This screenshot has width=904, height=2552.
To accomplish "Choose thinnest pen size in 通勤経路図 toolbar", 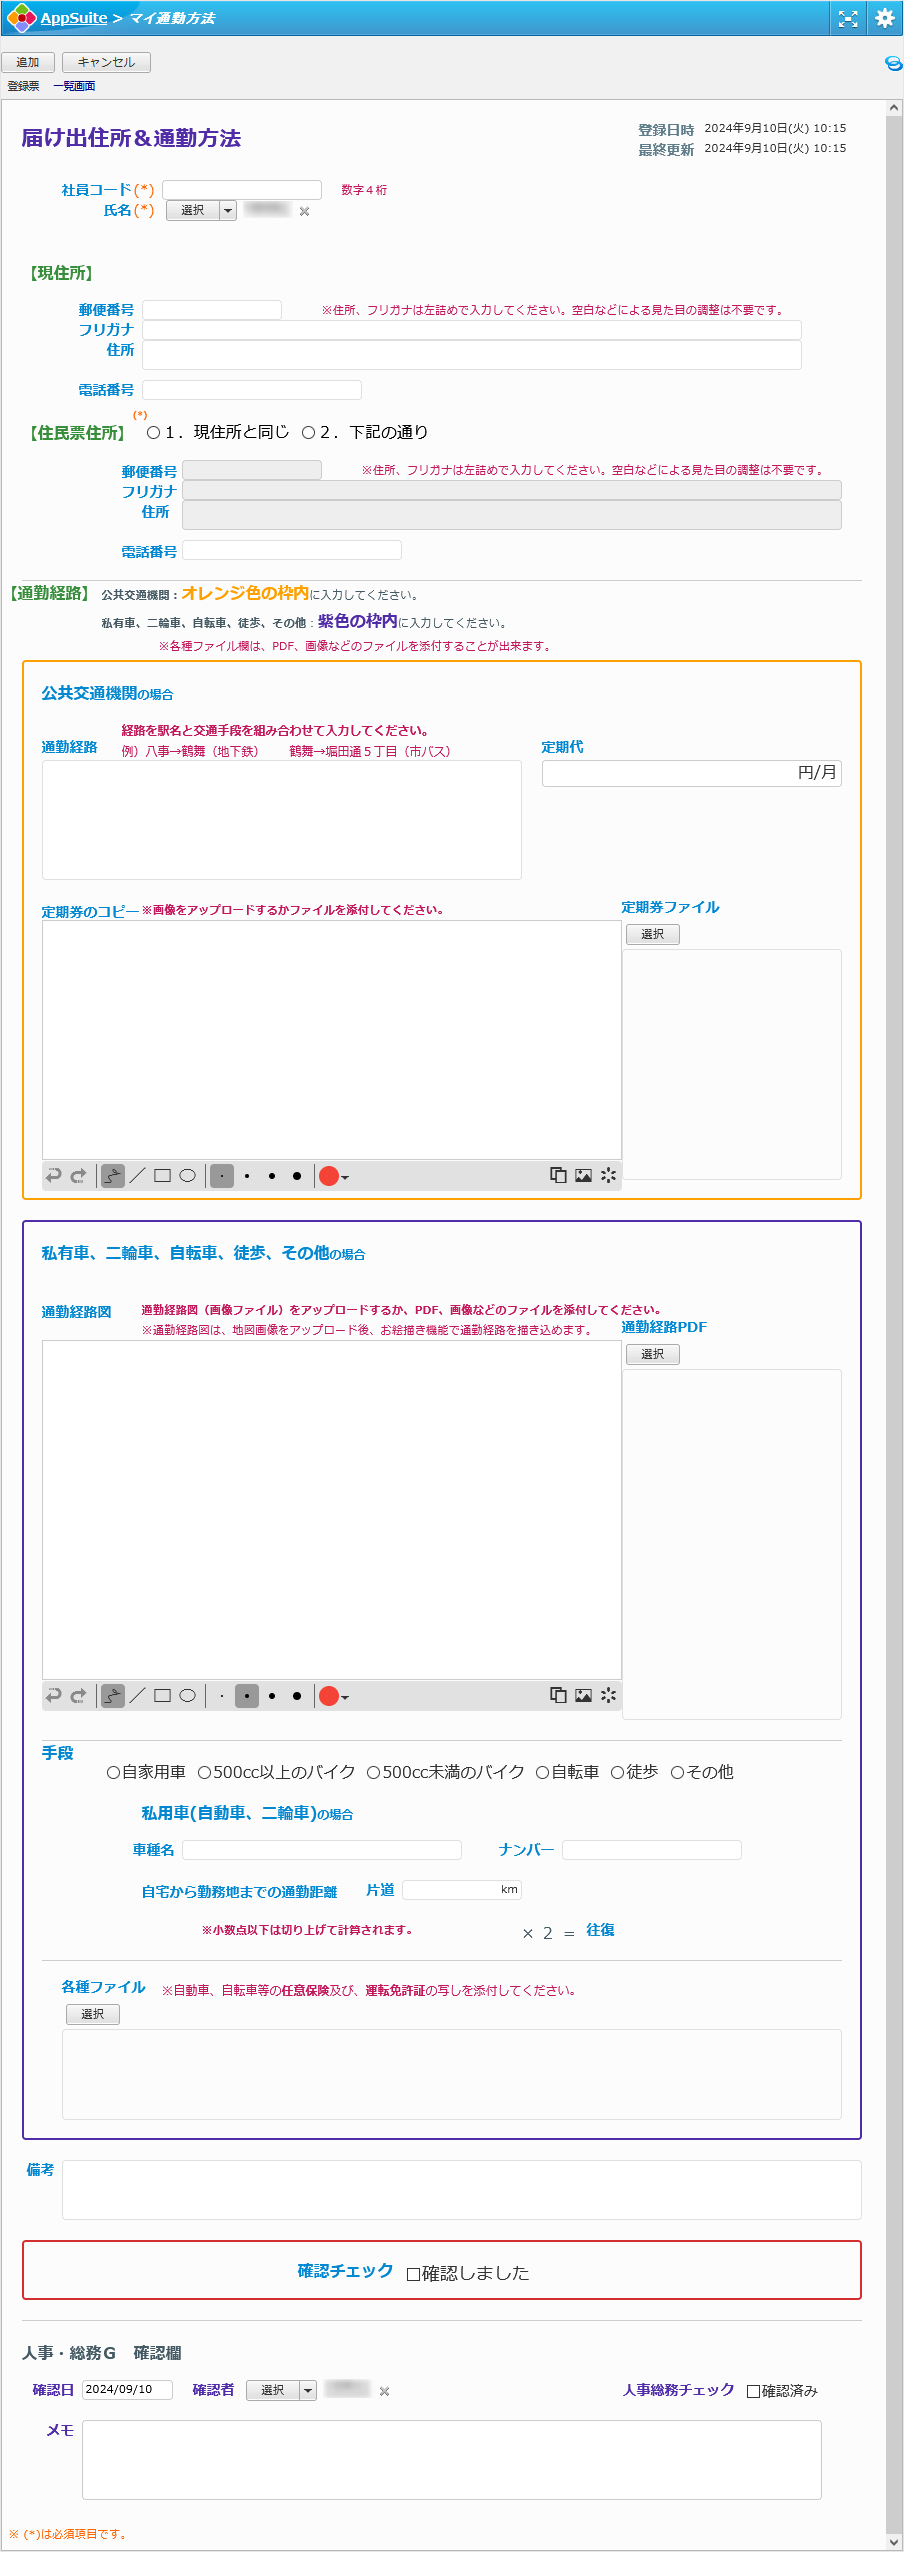I will (x=222, y=1696).
